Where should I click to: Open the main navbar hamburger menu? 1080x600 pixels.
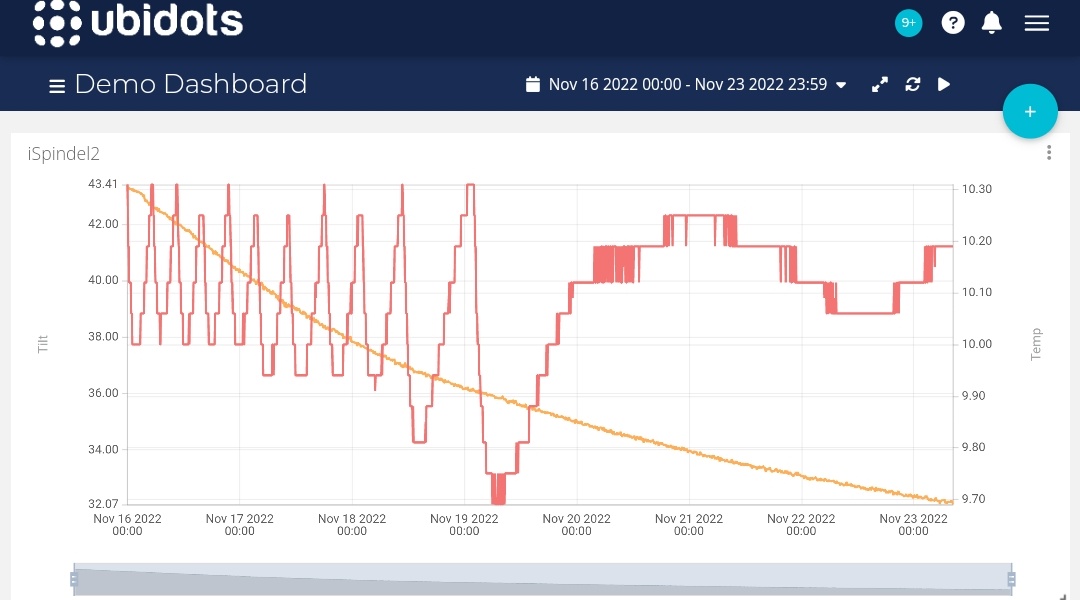[x=1037, y=23]
